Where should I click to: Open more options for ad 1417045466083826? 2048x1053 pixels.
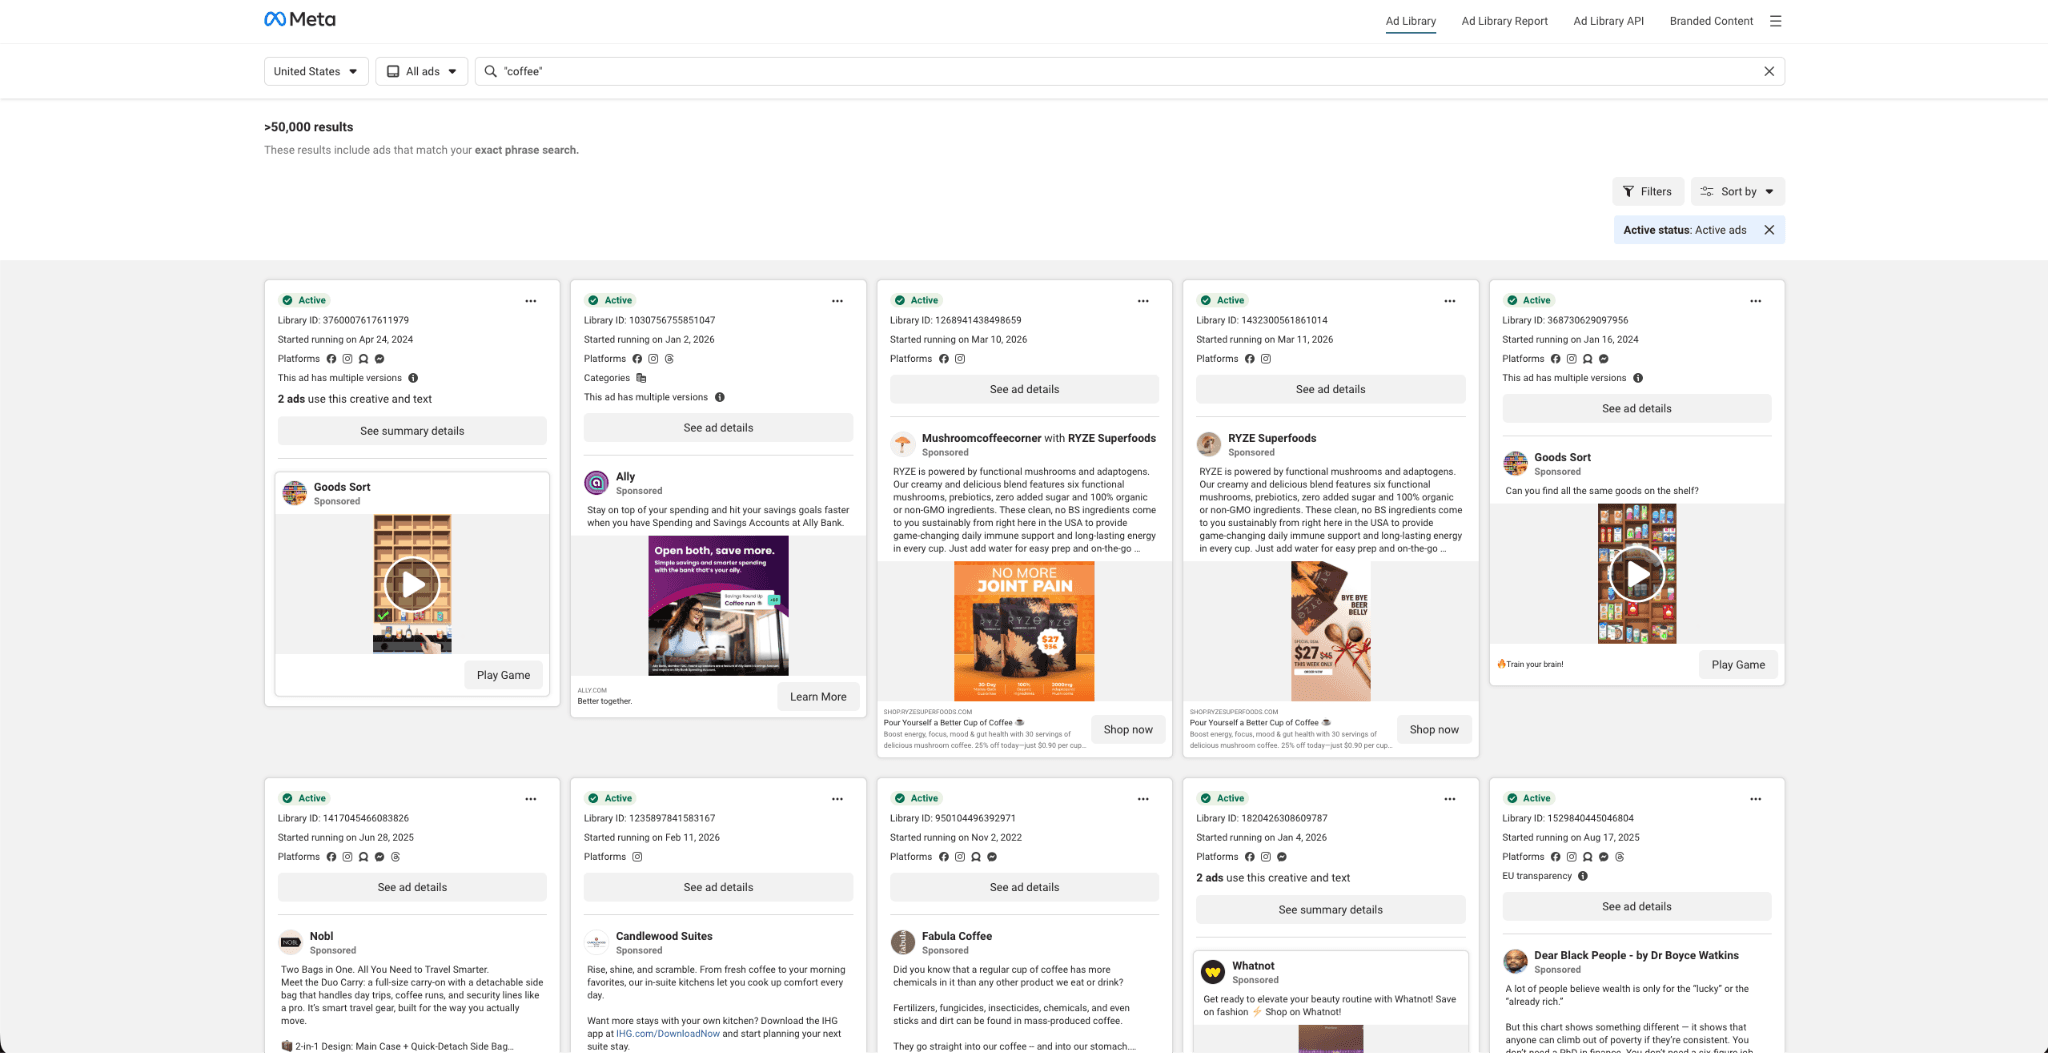531,799
